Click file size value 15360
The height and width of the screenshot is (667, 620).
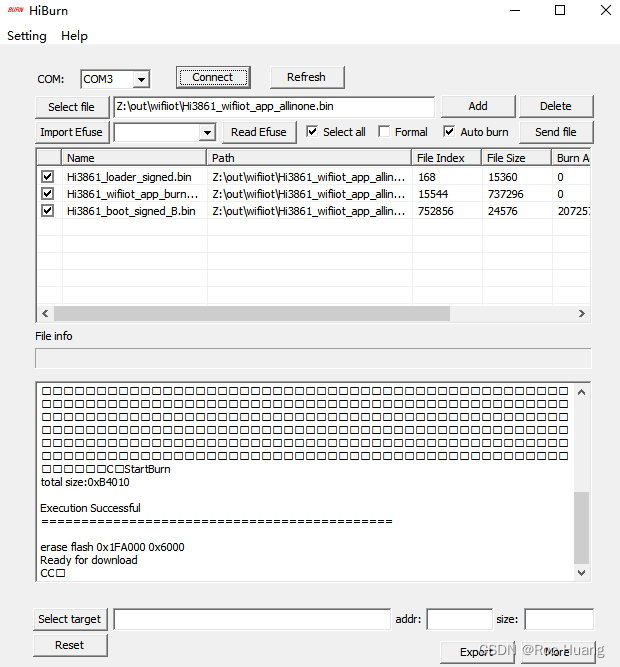tap(503, 177)
